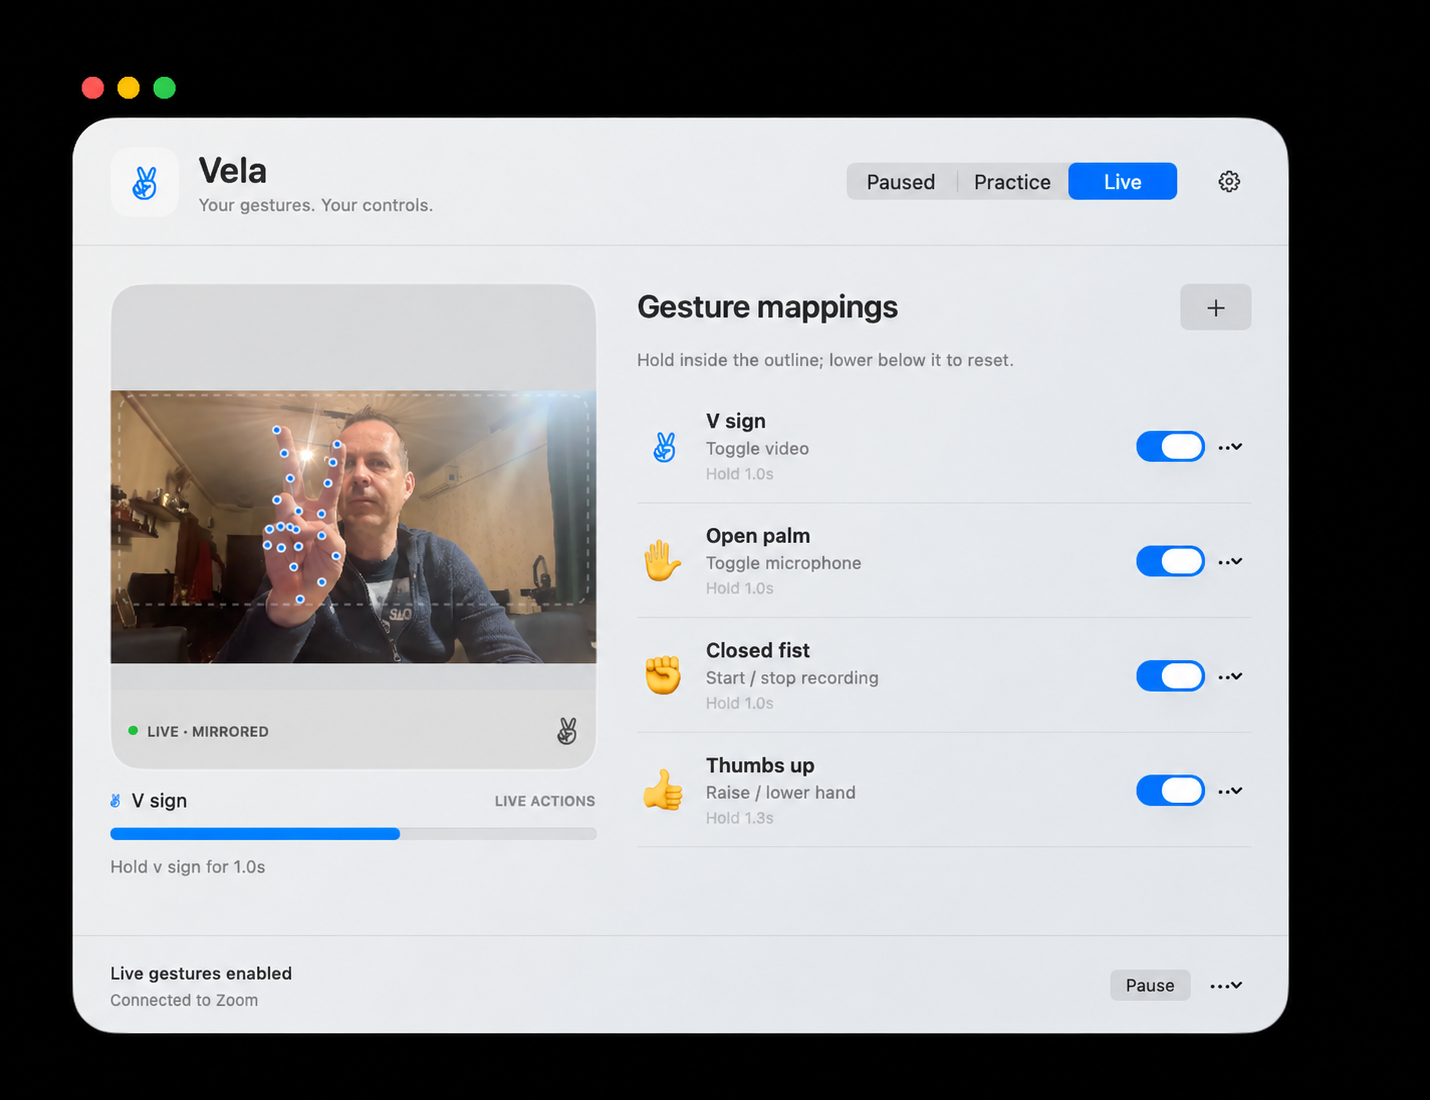Click small V sign icon beside detected gesture
Image resolution: width=1430 pixels, height=1100 pixels.
[x=116, y=801]
